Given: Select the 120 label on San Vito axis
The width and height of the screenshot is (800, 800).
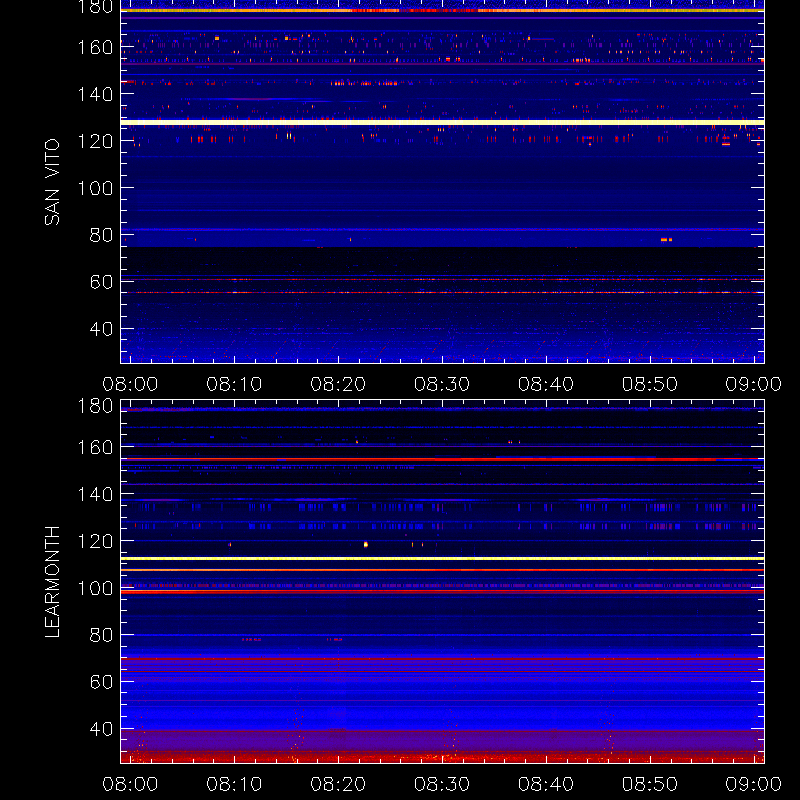Looking at the screenshot, I should click(95, 141).
